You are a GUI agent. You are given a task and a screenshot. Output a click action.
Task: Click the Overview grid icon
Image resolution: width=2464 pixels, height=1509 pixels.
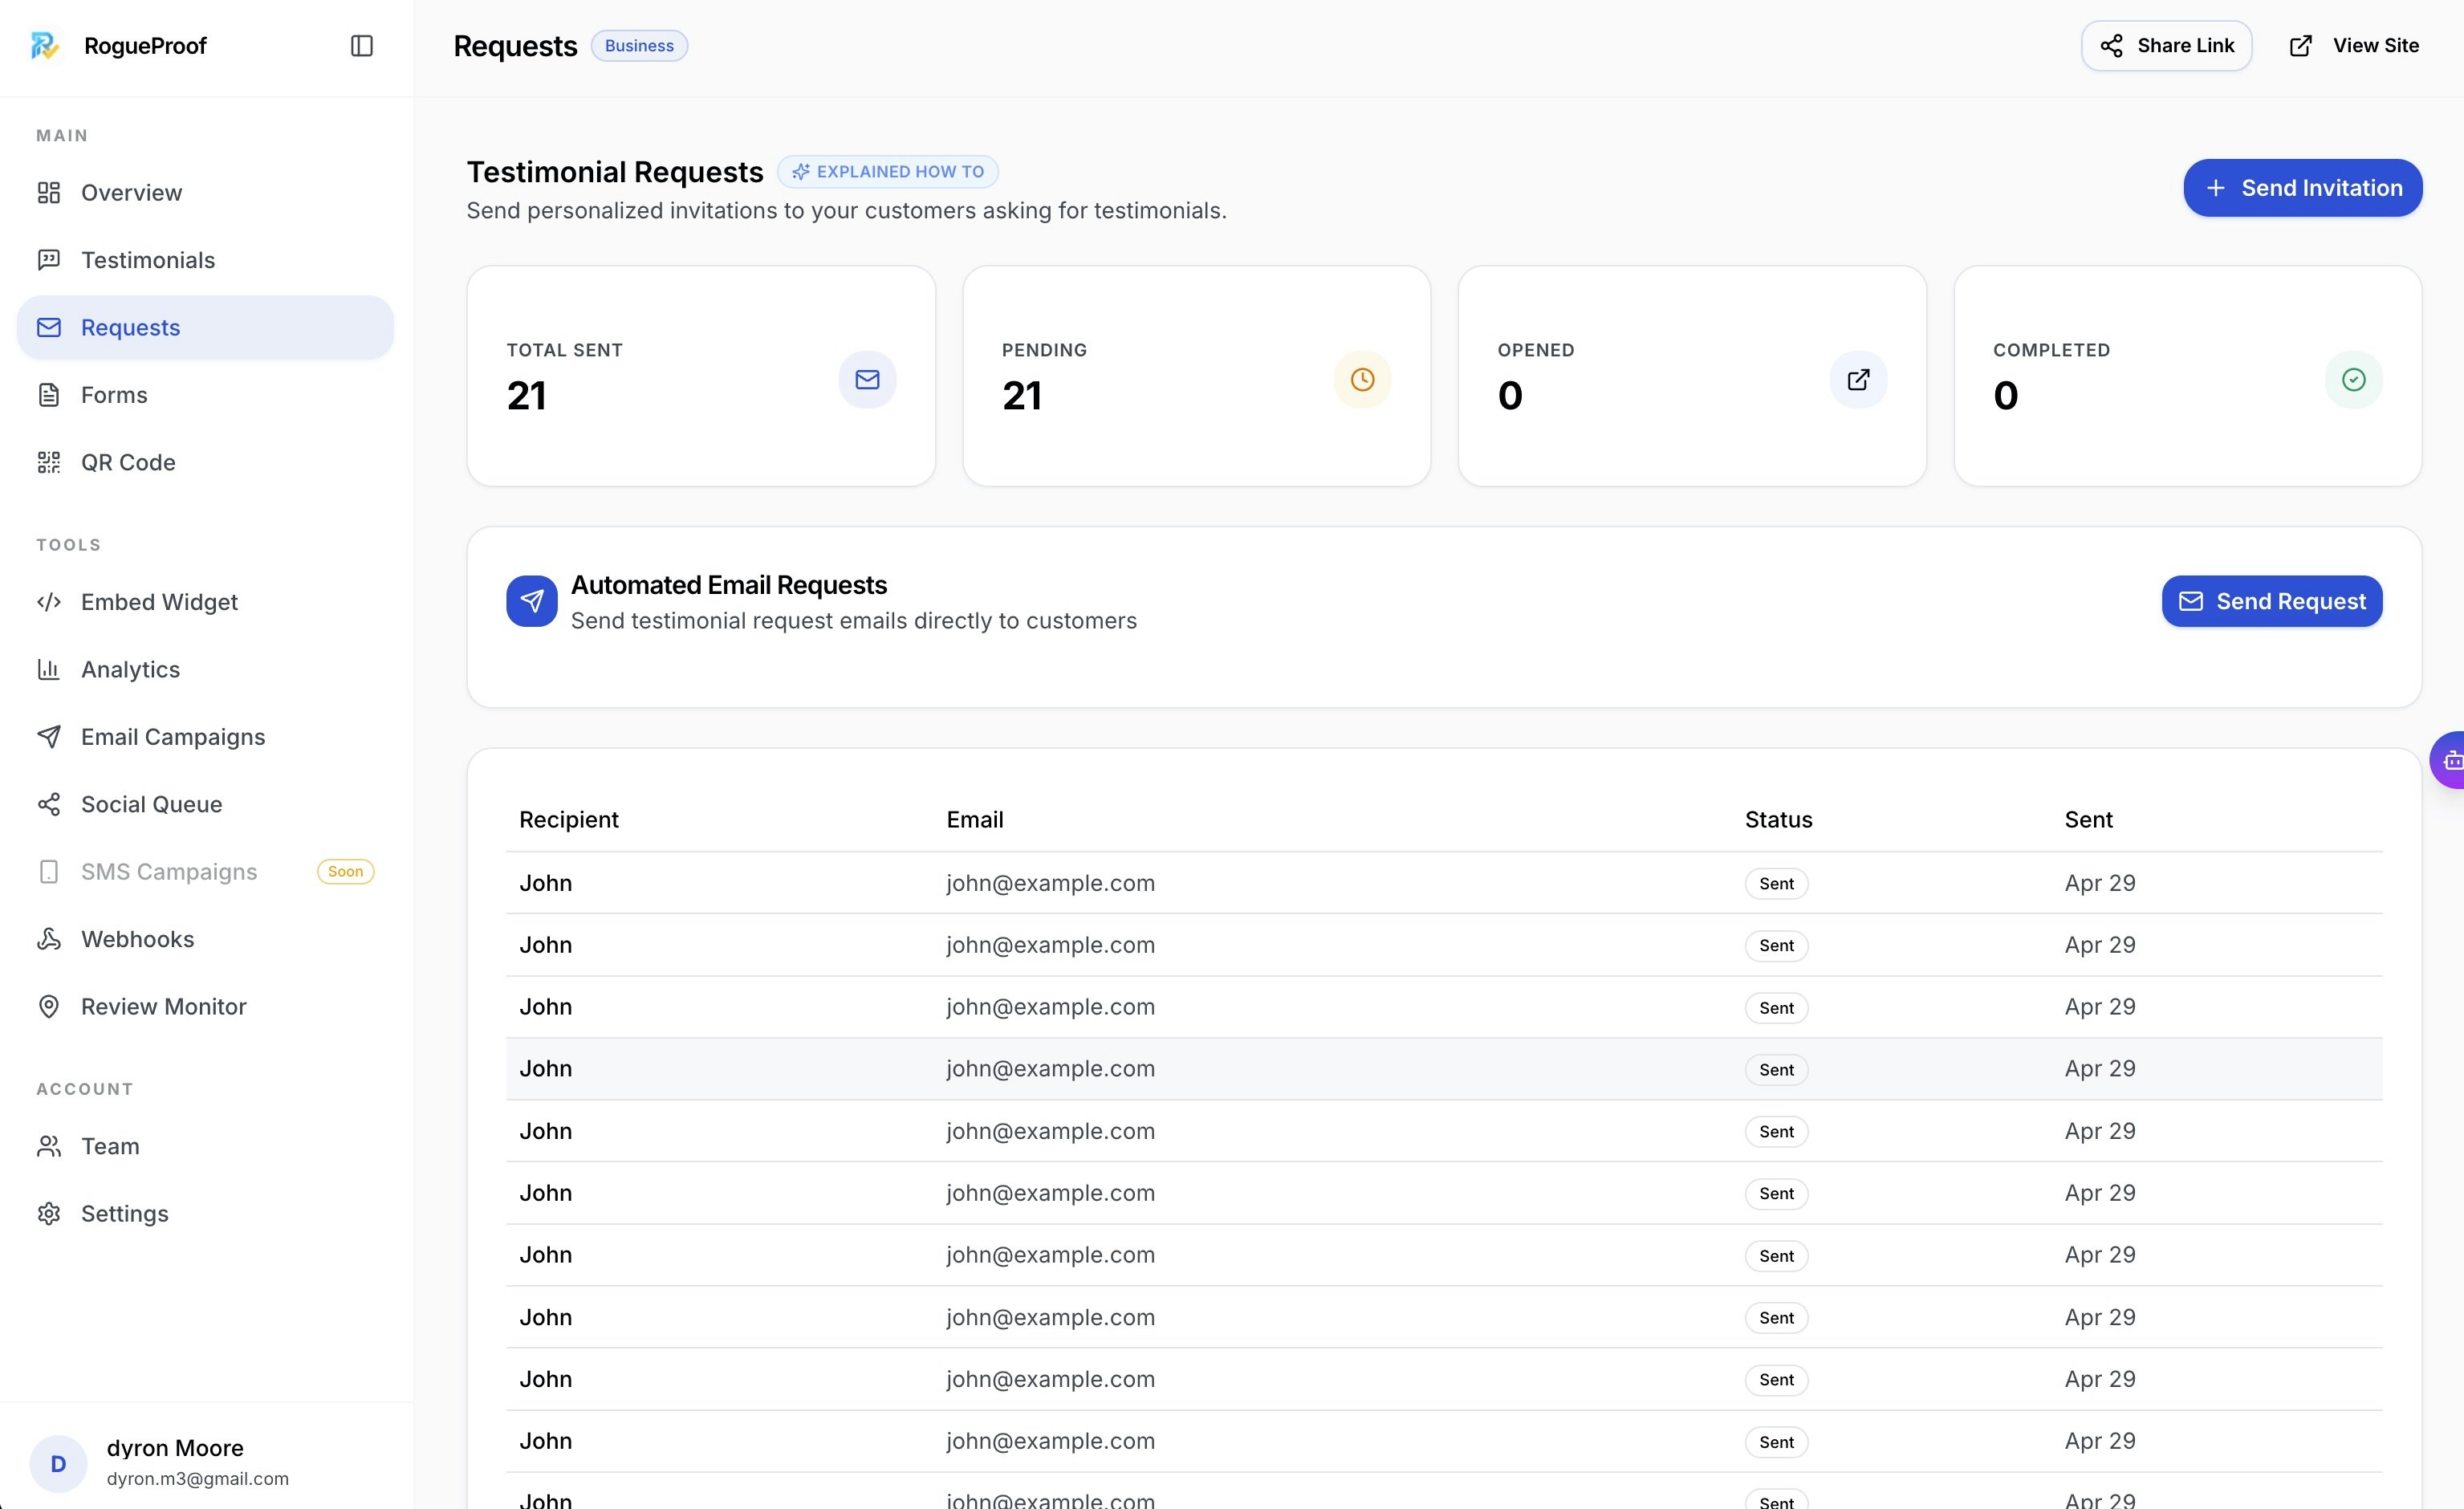pyautogui.click(x=49, y=193)
